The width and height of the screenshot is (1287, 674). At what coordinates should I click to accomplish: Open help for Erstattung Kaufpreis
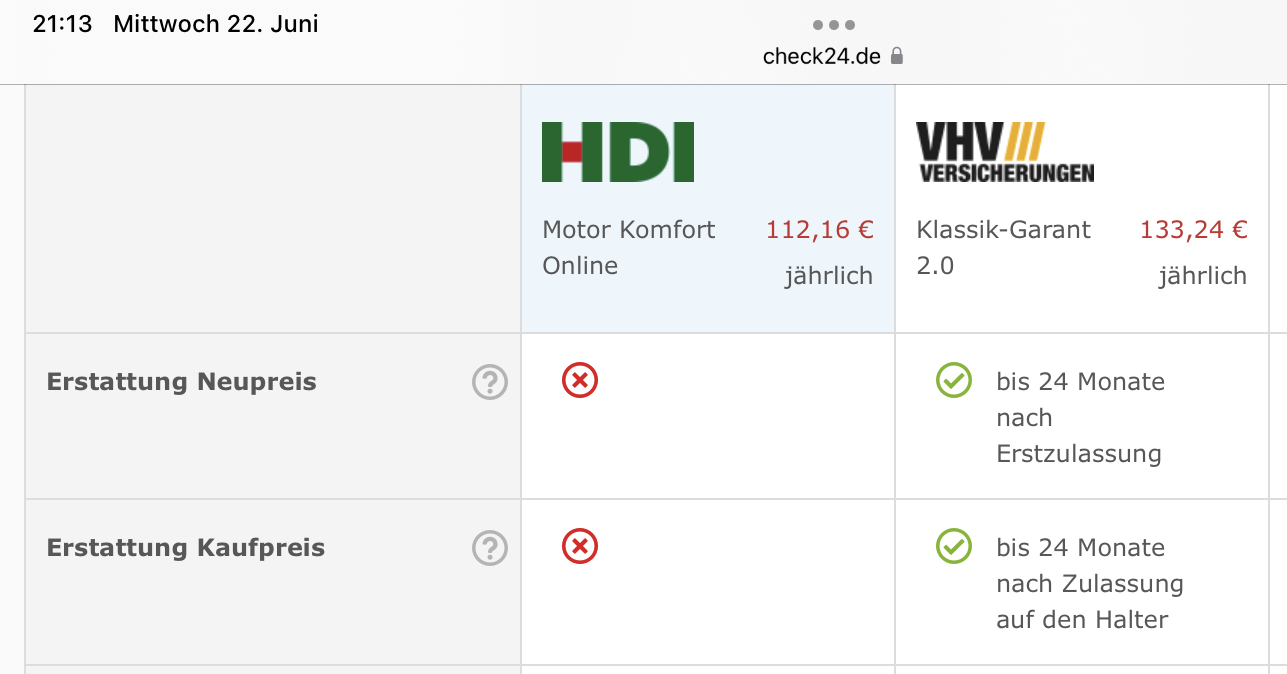(x=490, y=548)
